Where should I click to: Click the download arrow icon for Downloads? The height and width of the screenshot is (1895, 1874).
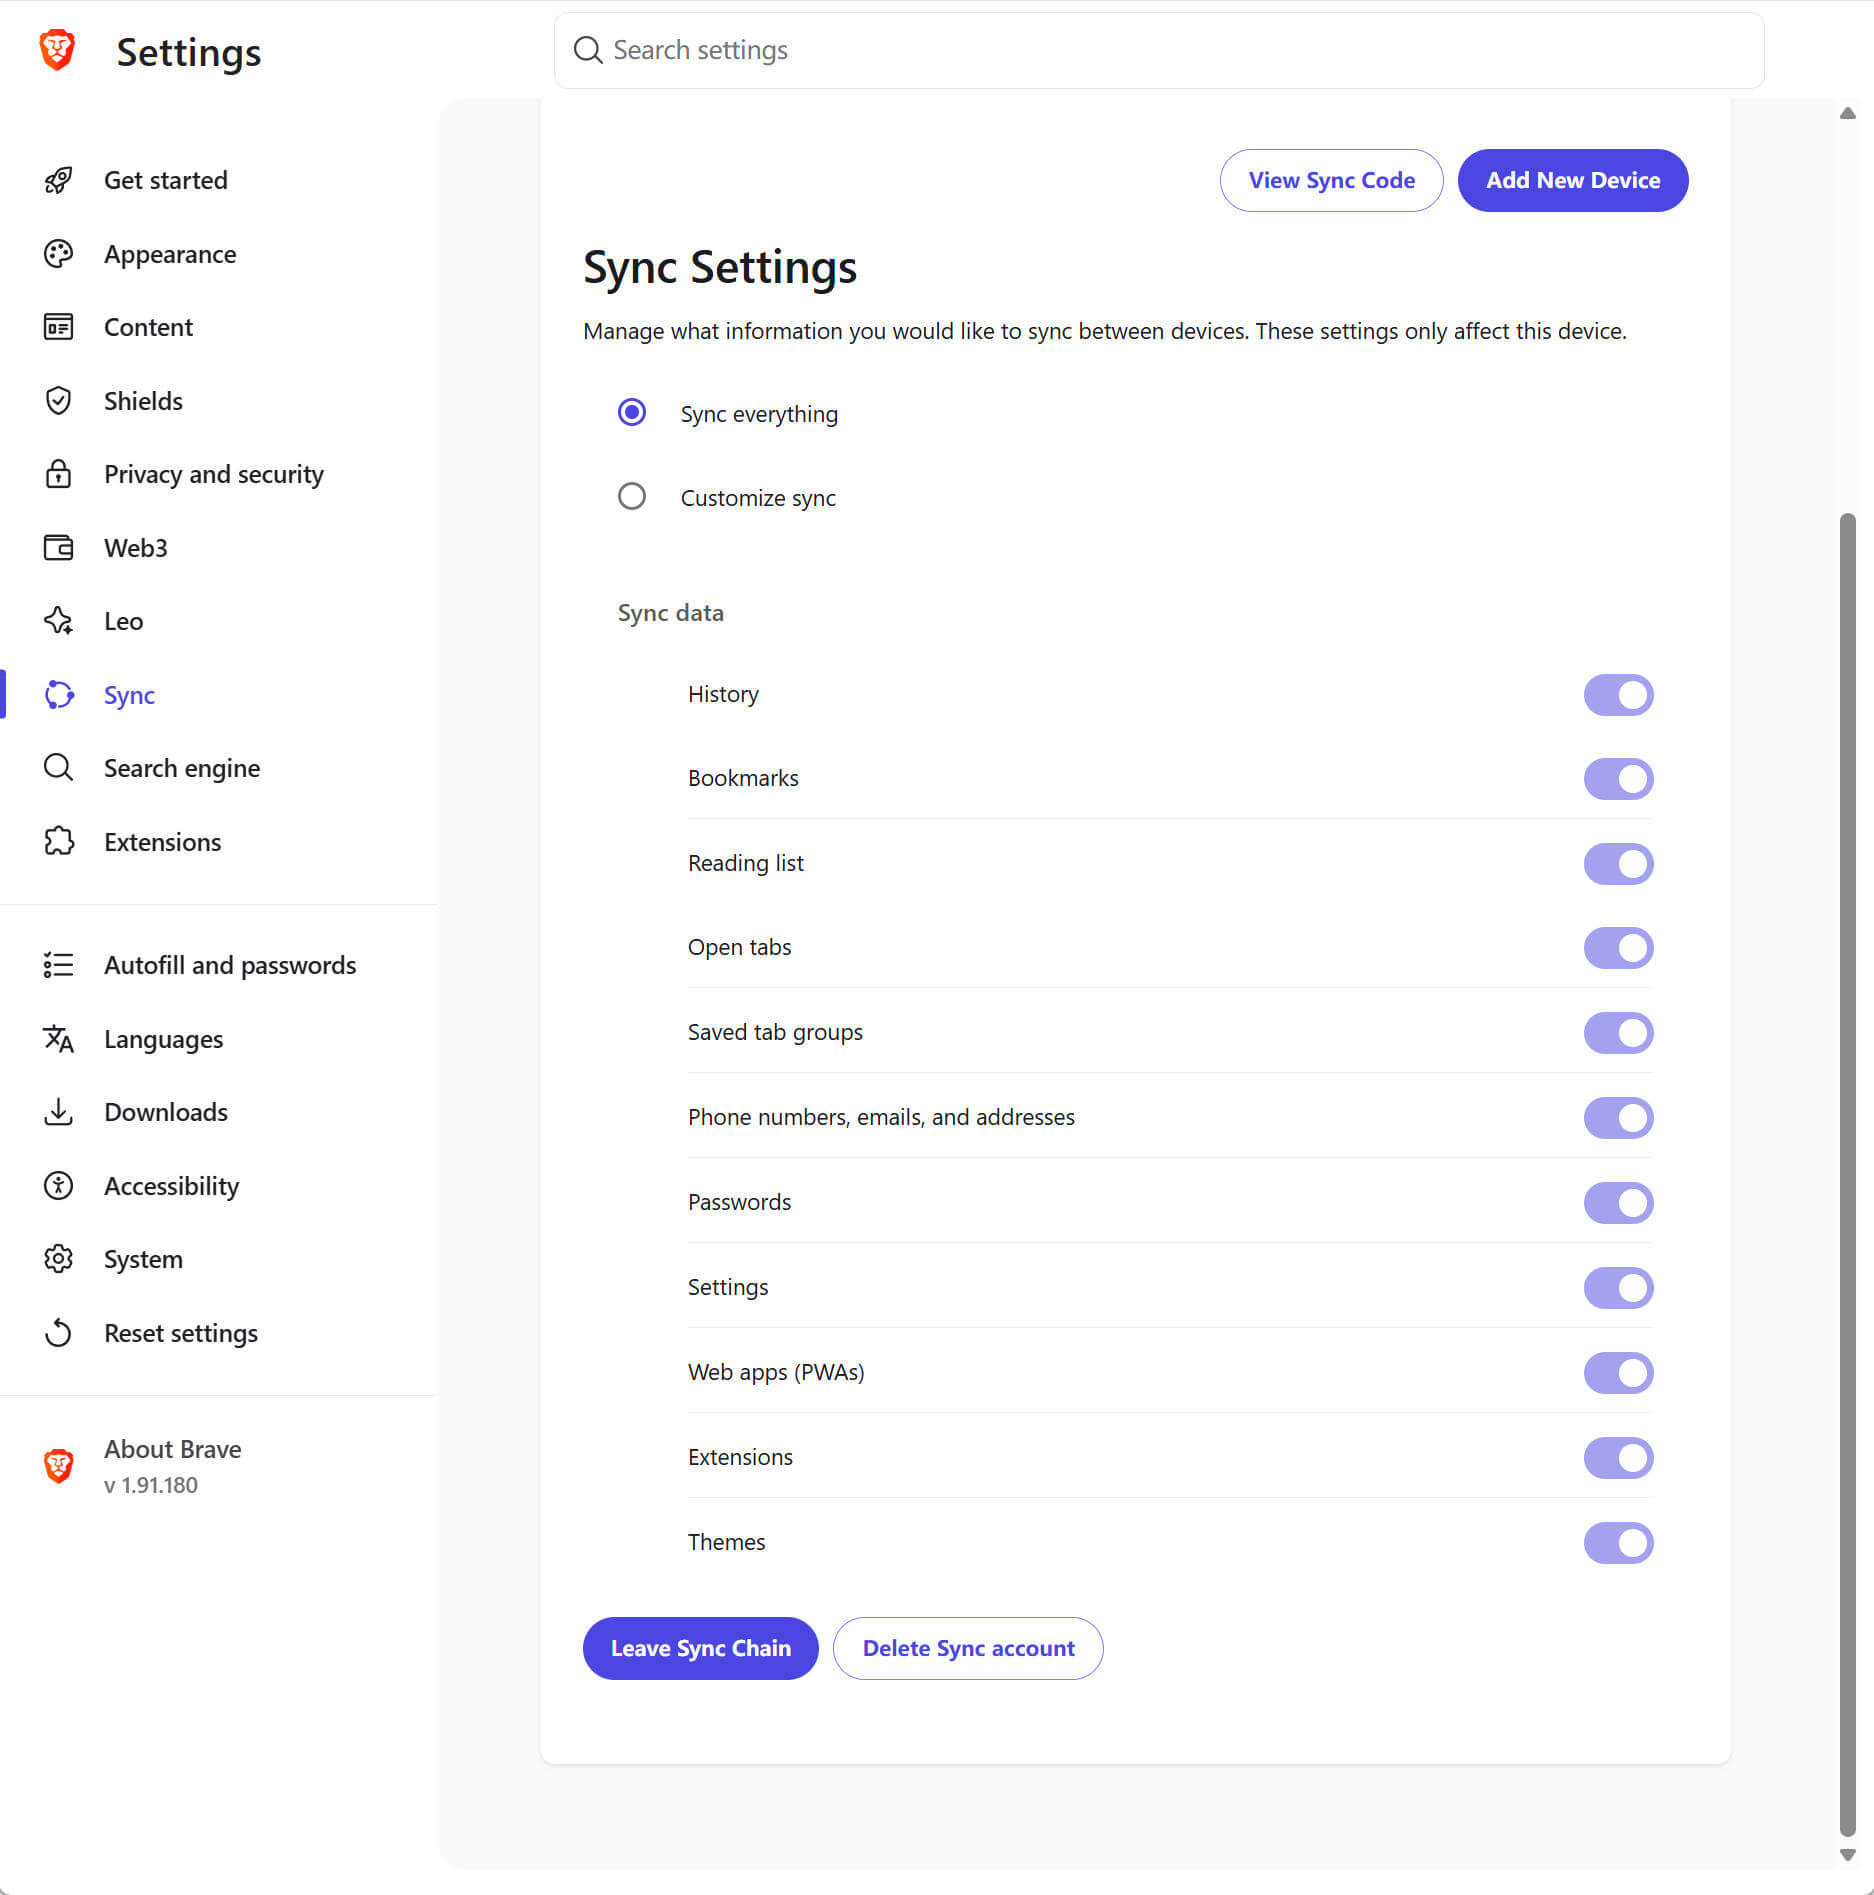coord(58,1112)
